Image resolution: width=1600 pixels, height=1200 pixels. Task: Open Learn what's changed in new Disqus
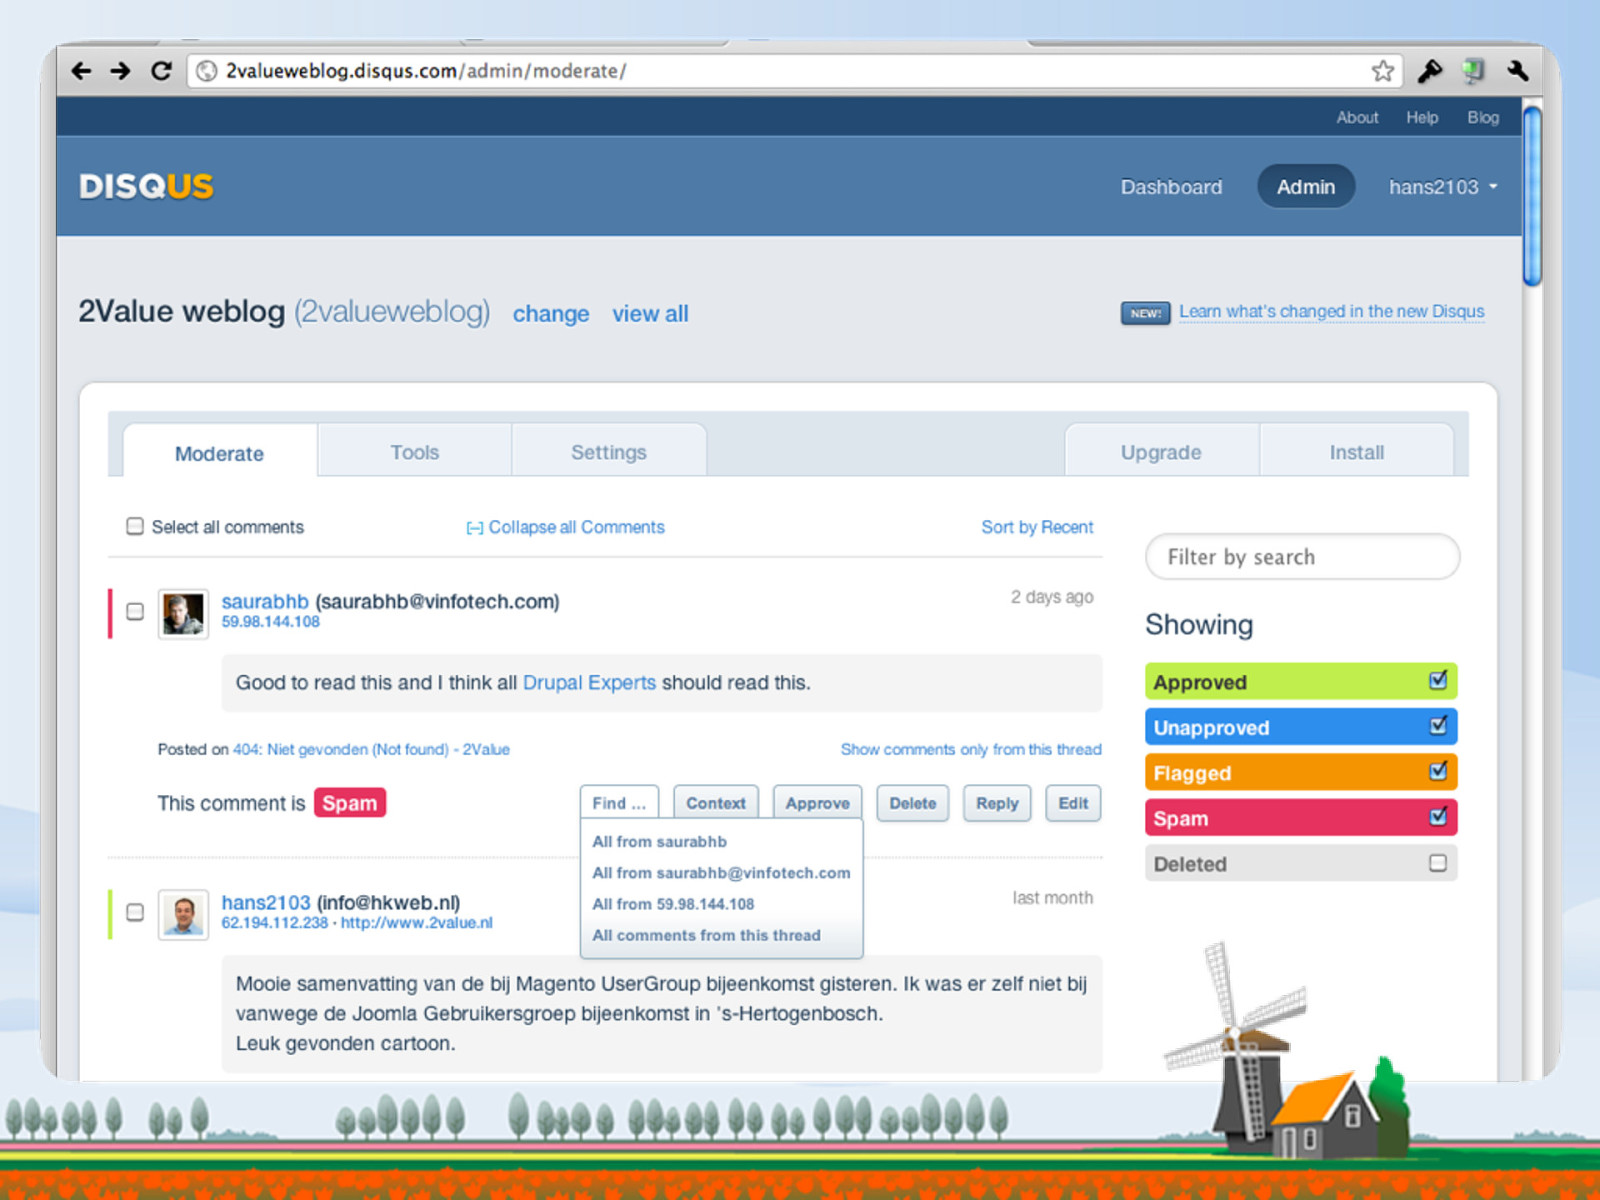1332,311
